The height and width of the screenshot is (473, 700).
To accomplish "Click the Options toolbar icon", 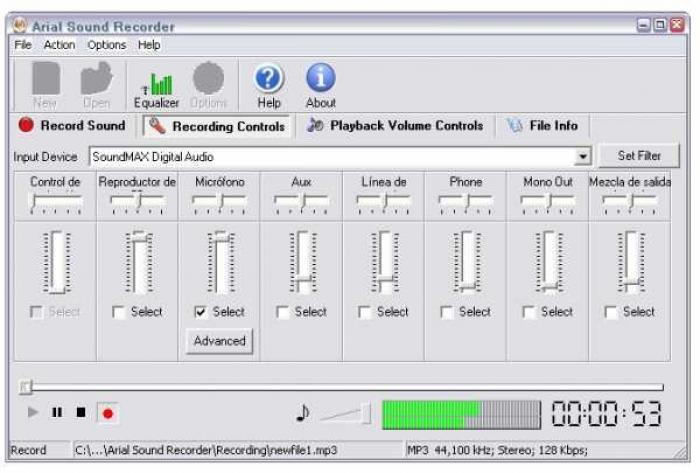I will 208,85.
